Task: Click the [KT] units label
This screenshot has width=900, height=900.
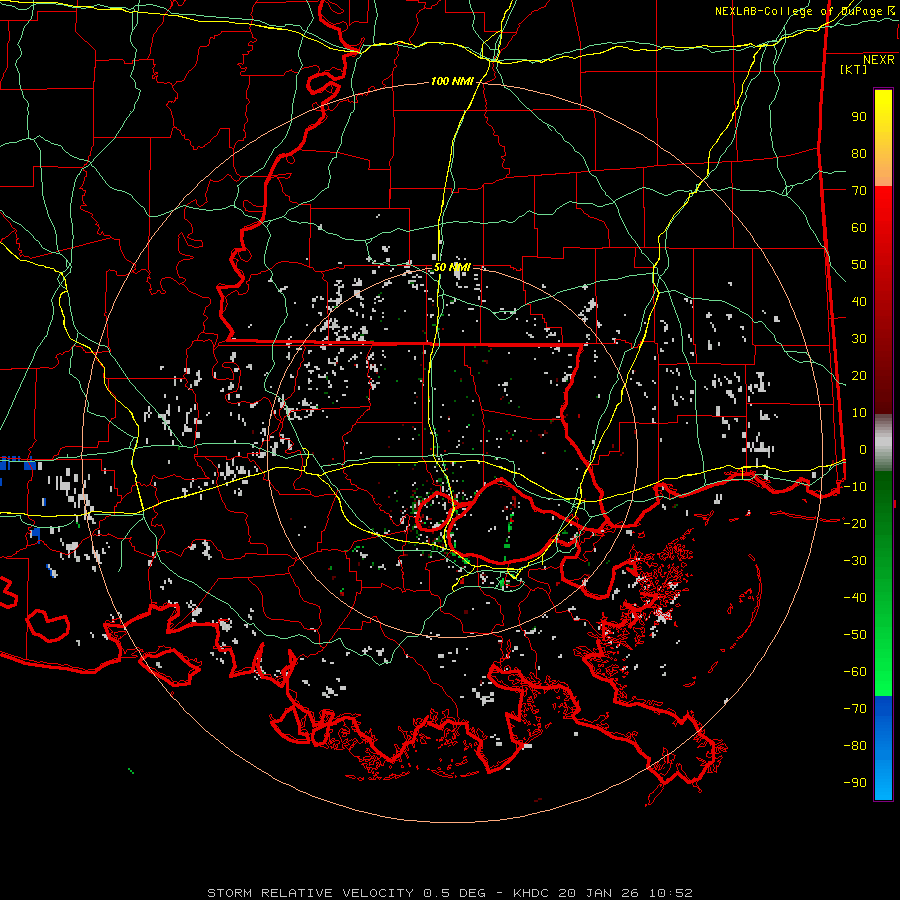Action: 854,69
